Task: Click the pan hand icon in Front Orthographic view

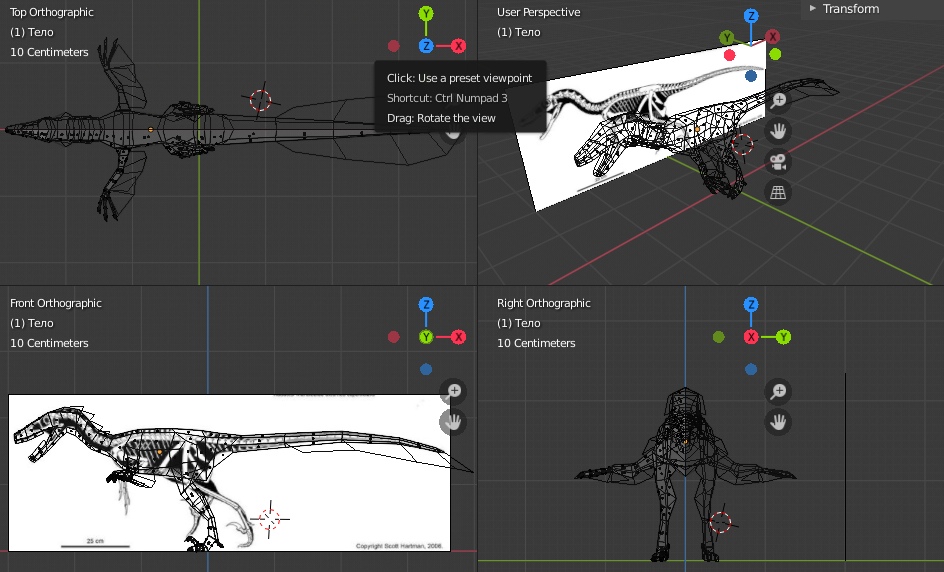Action: 454,421
